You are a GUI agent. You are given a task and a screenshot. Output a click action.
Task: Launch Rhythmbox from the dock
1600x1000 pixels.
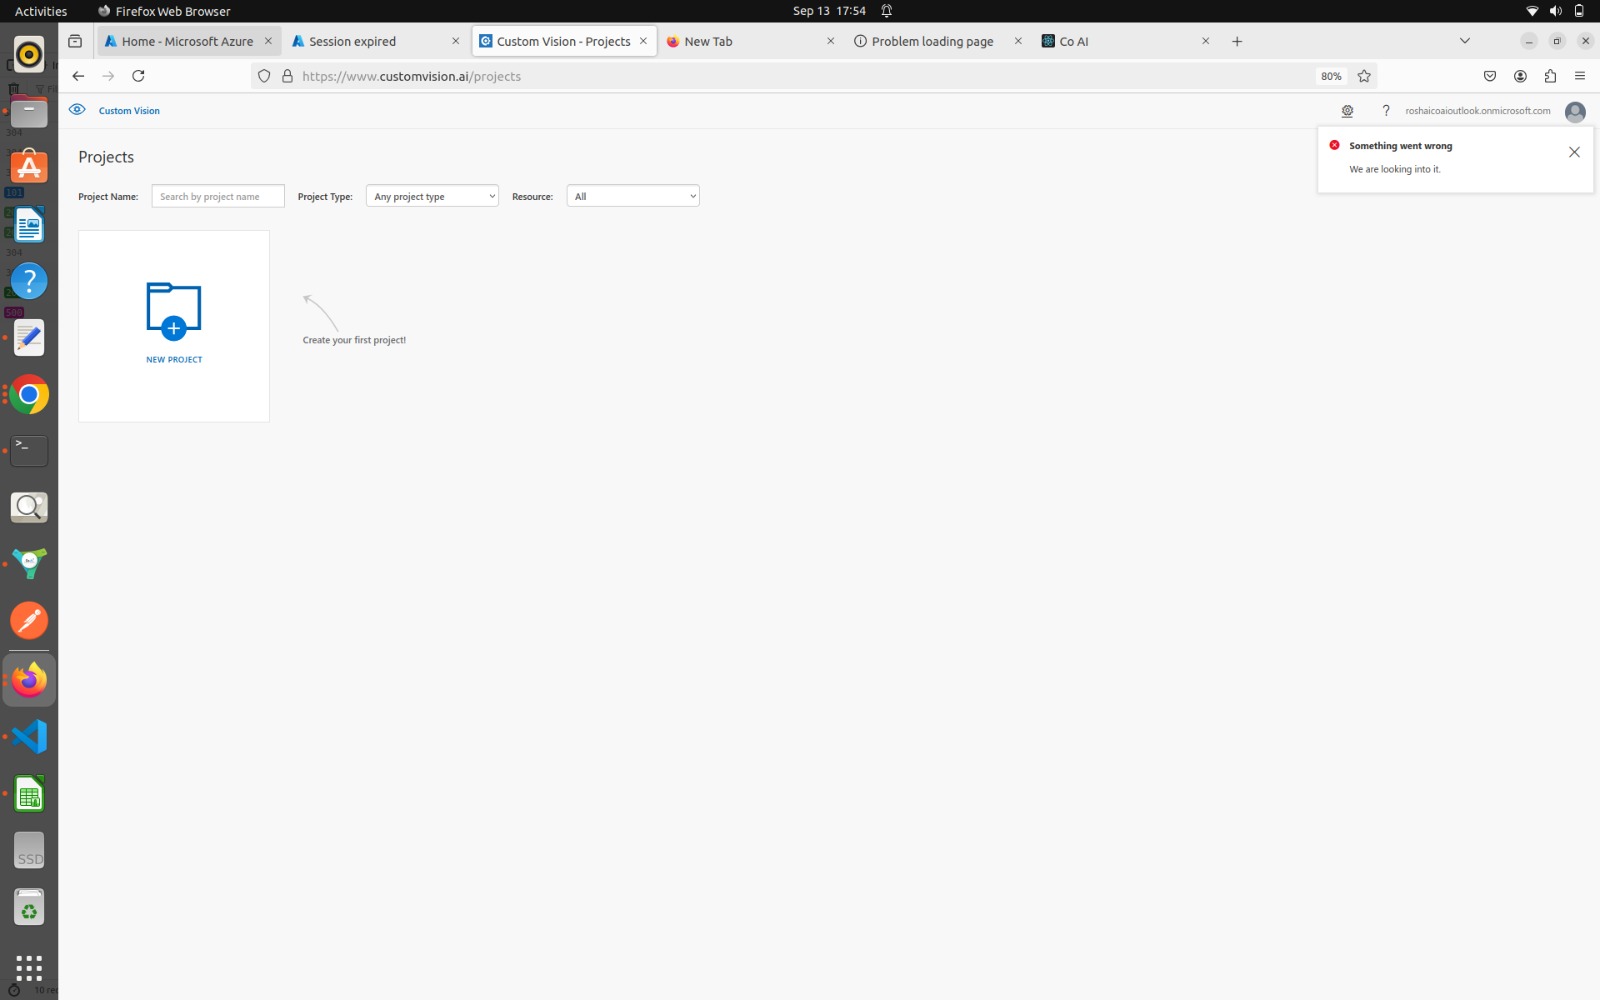[29, 54]
